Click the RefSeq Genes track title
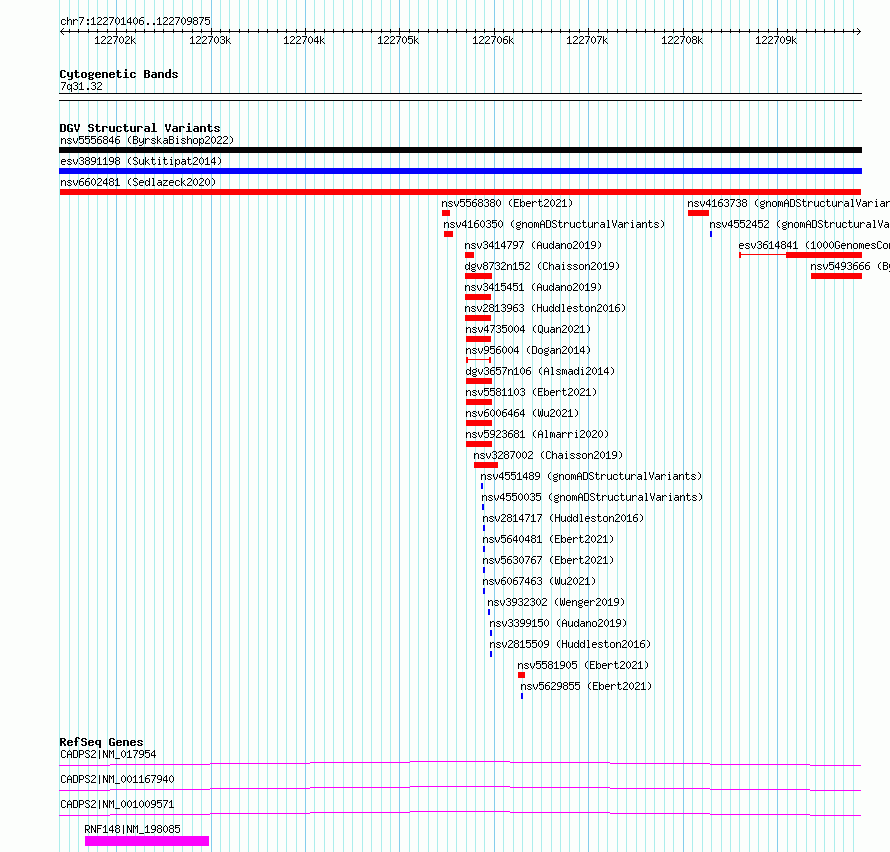Screen dimensions: 890x852 [x=101, y=742]
